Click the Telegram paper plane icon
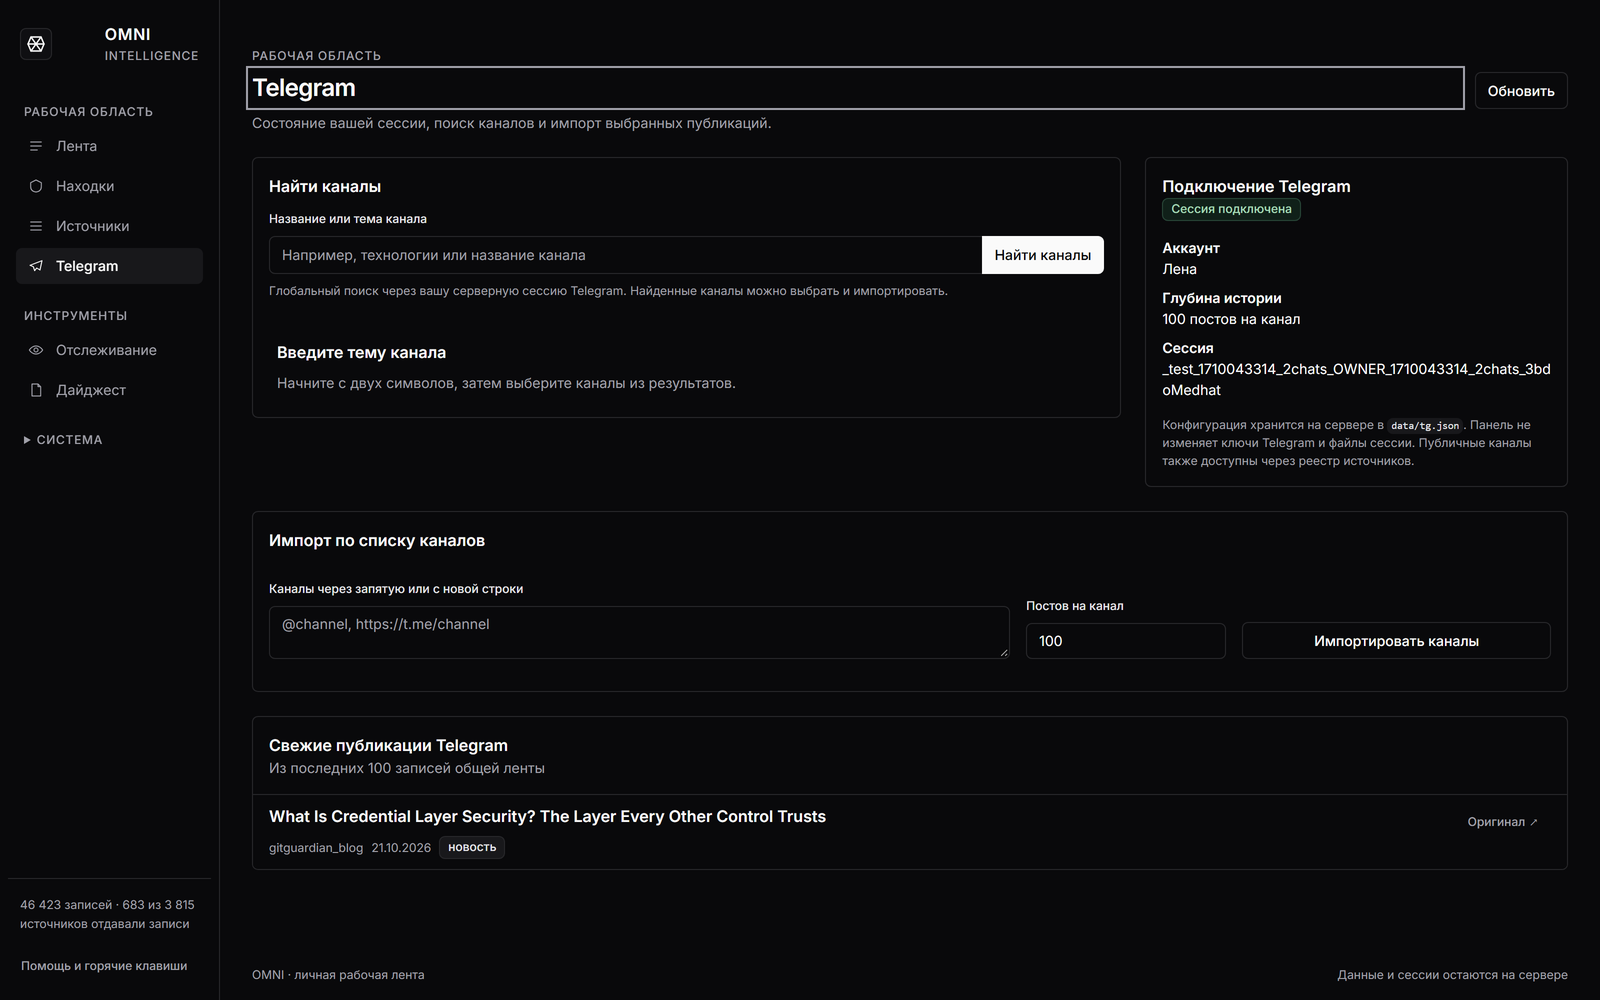The height and width of the screenshot is (1000, 1600). [36, 266]
